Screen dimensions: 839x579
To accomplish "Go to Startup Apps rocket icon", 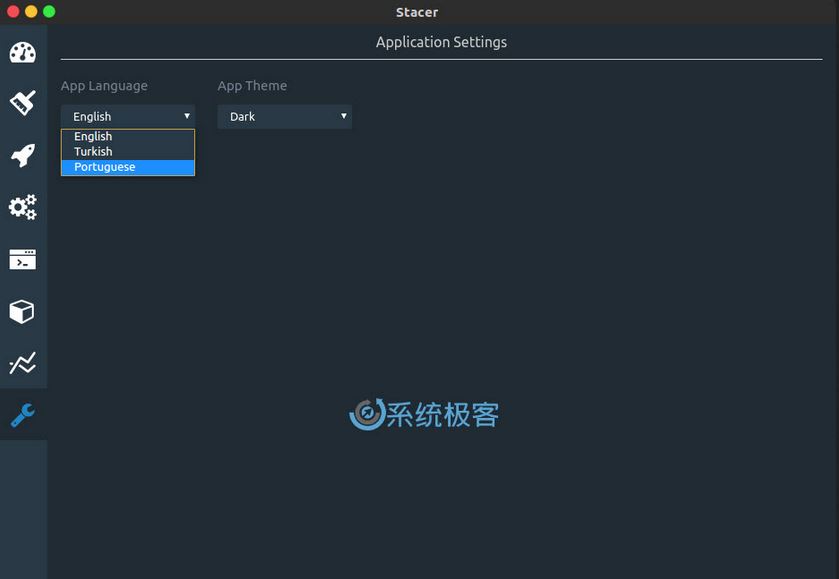I will click(x=22, y=155).
